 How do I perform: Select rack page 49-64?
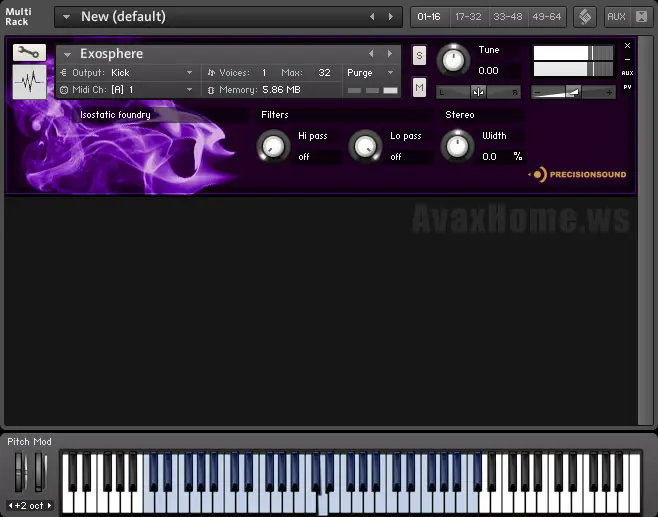(x=546, y=17)
